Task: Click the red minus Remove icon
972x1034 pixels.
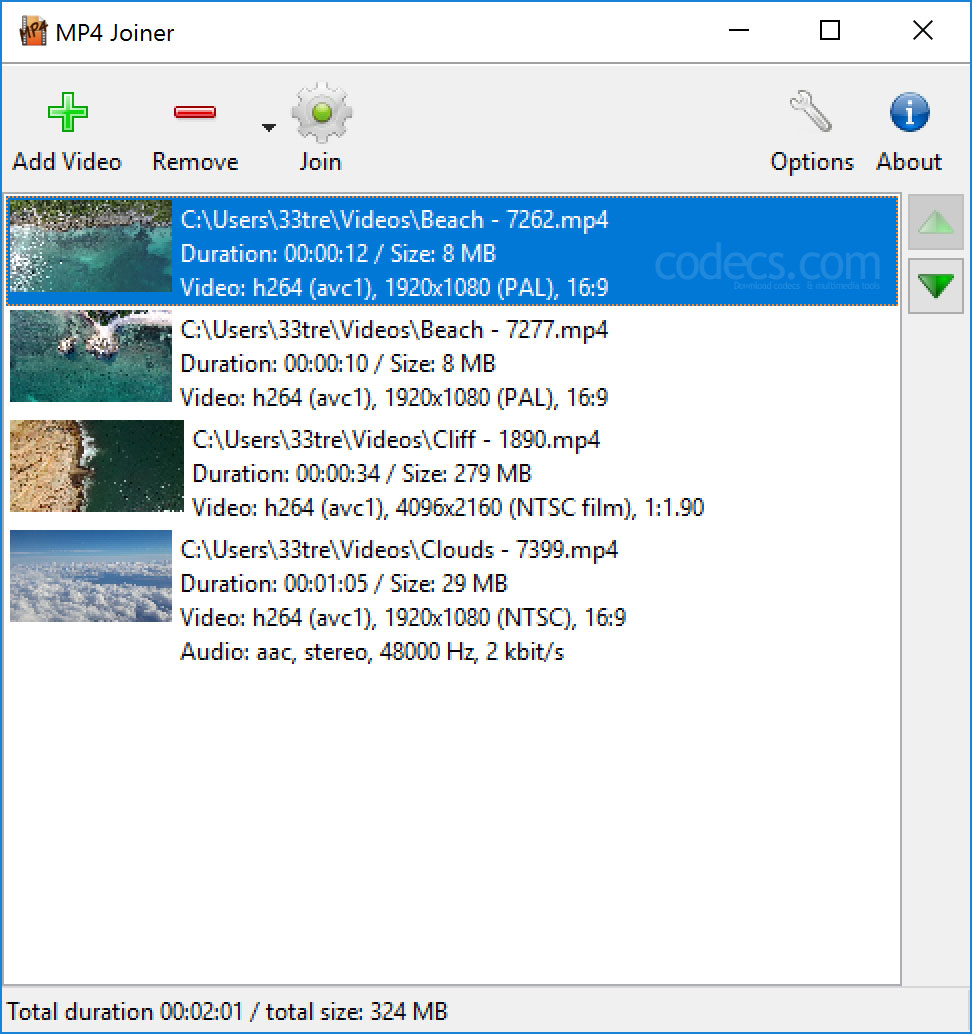Action: point(195,112)
